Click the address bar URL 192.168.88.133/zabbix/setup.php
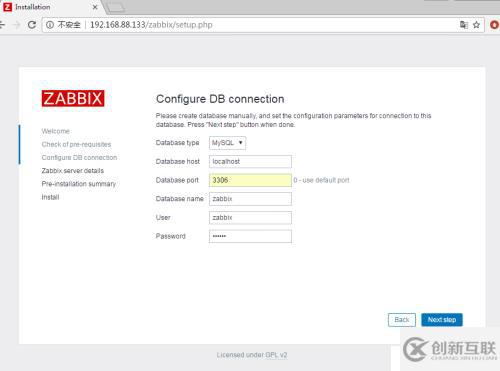This screenshot has width=500, height=371. point(151,25)
